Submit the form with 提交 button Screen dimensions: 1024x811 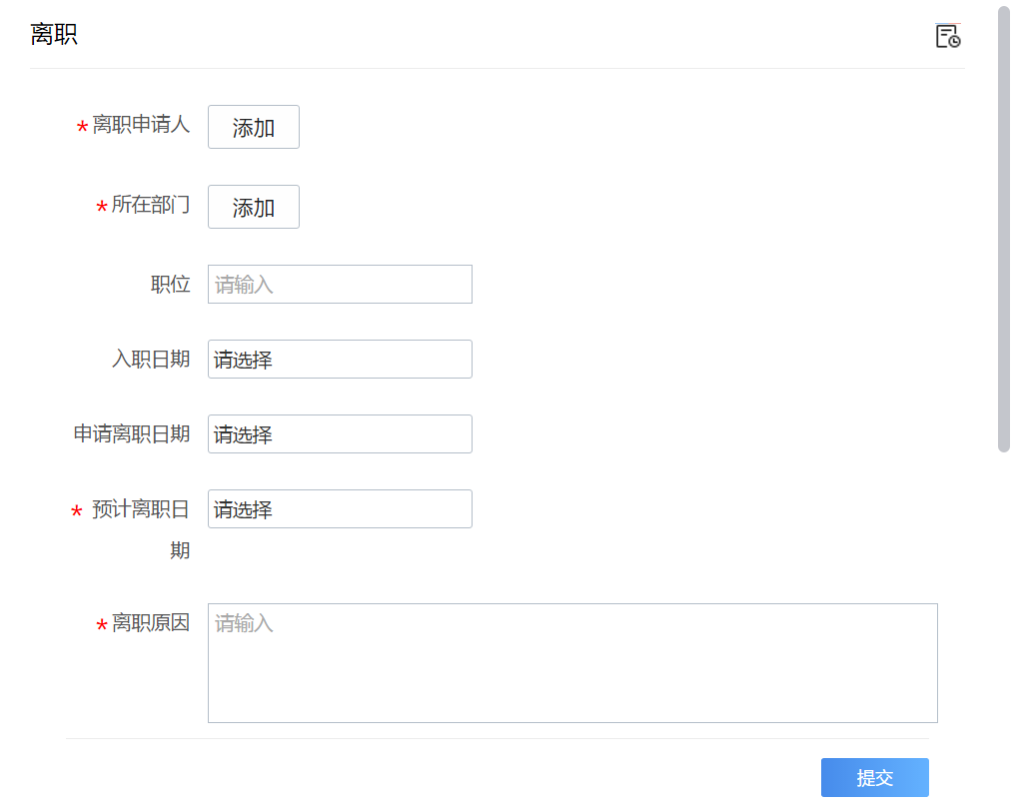pos(874,777)
